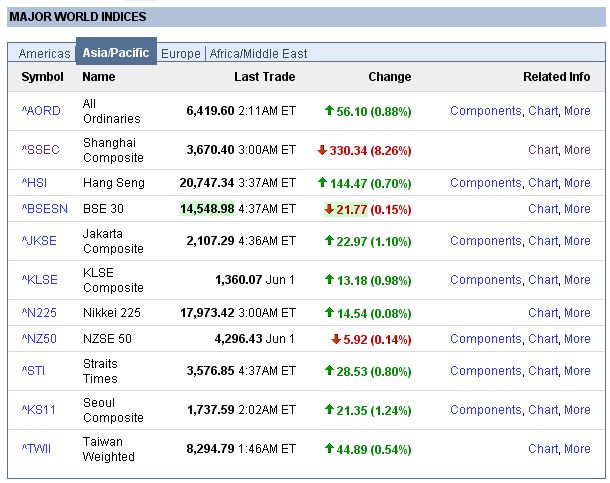Click the Last Trade column header
The width and height of the screenshot is (610, 483).
click(x=265, y=77)
